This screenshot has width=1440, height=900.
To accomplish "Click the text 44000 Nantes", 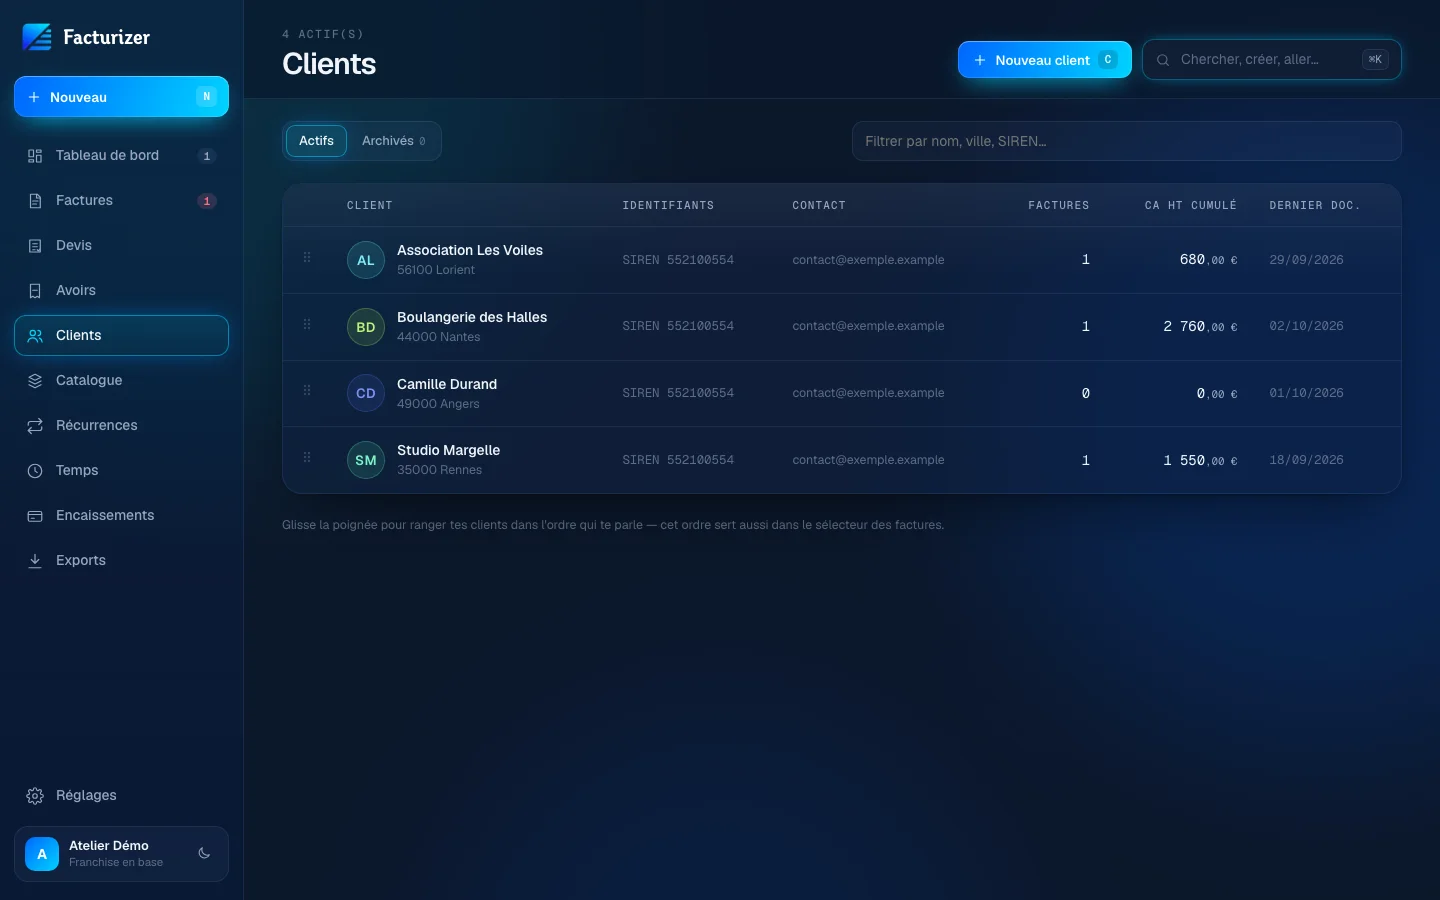I will [x=438, y=337].
